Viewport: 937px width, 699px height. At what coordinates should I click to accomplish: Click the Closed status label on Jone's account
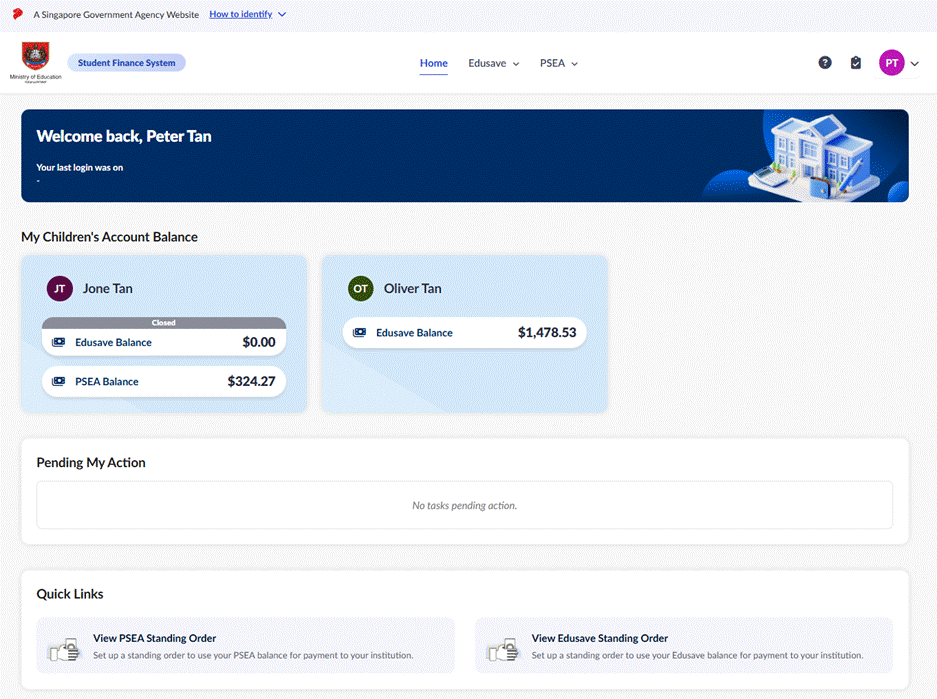coord(164,323)
